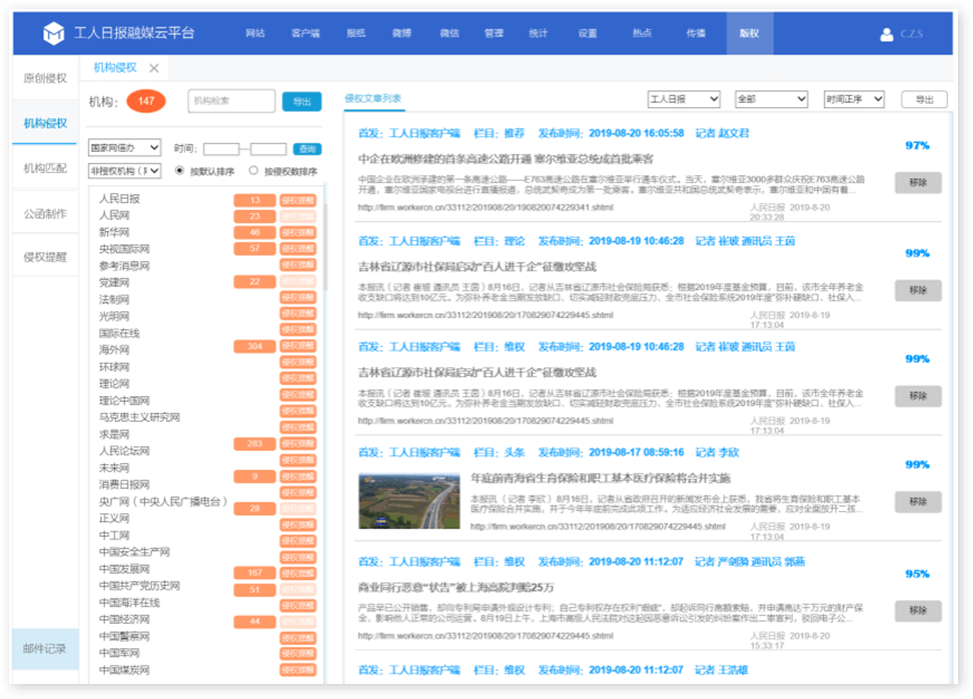
Task: Click 侵权提醒 button for 人民论坛网
Action: 298,443
